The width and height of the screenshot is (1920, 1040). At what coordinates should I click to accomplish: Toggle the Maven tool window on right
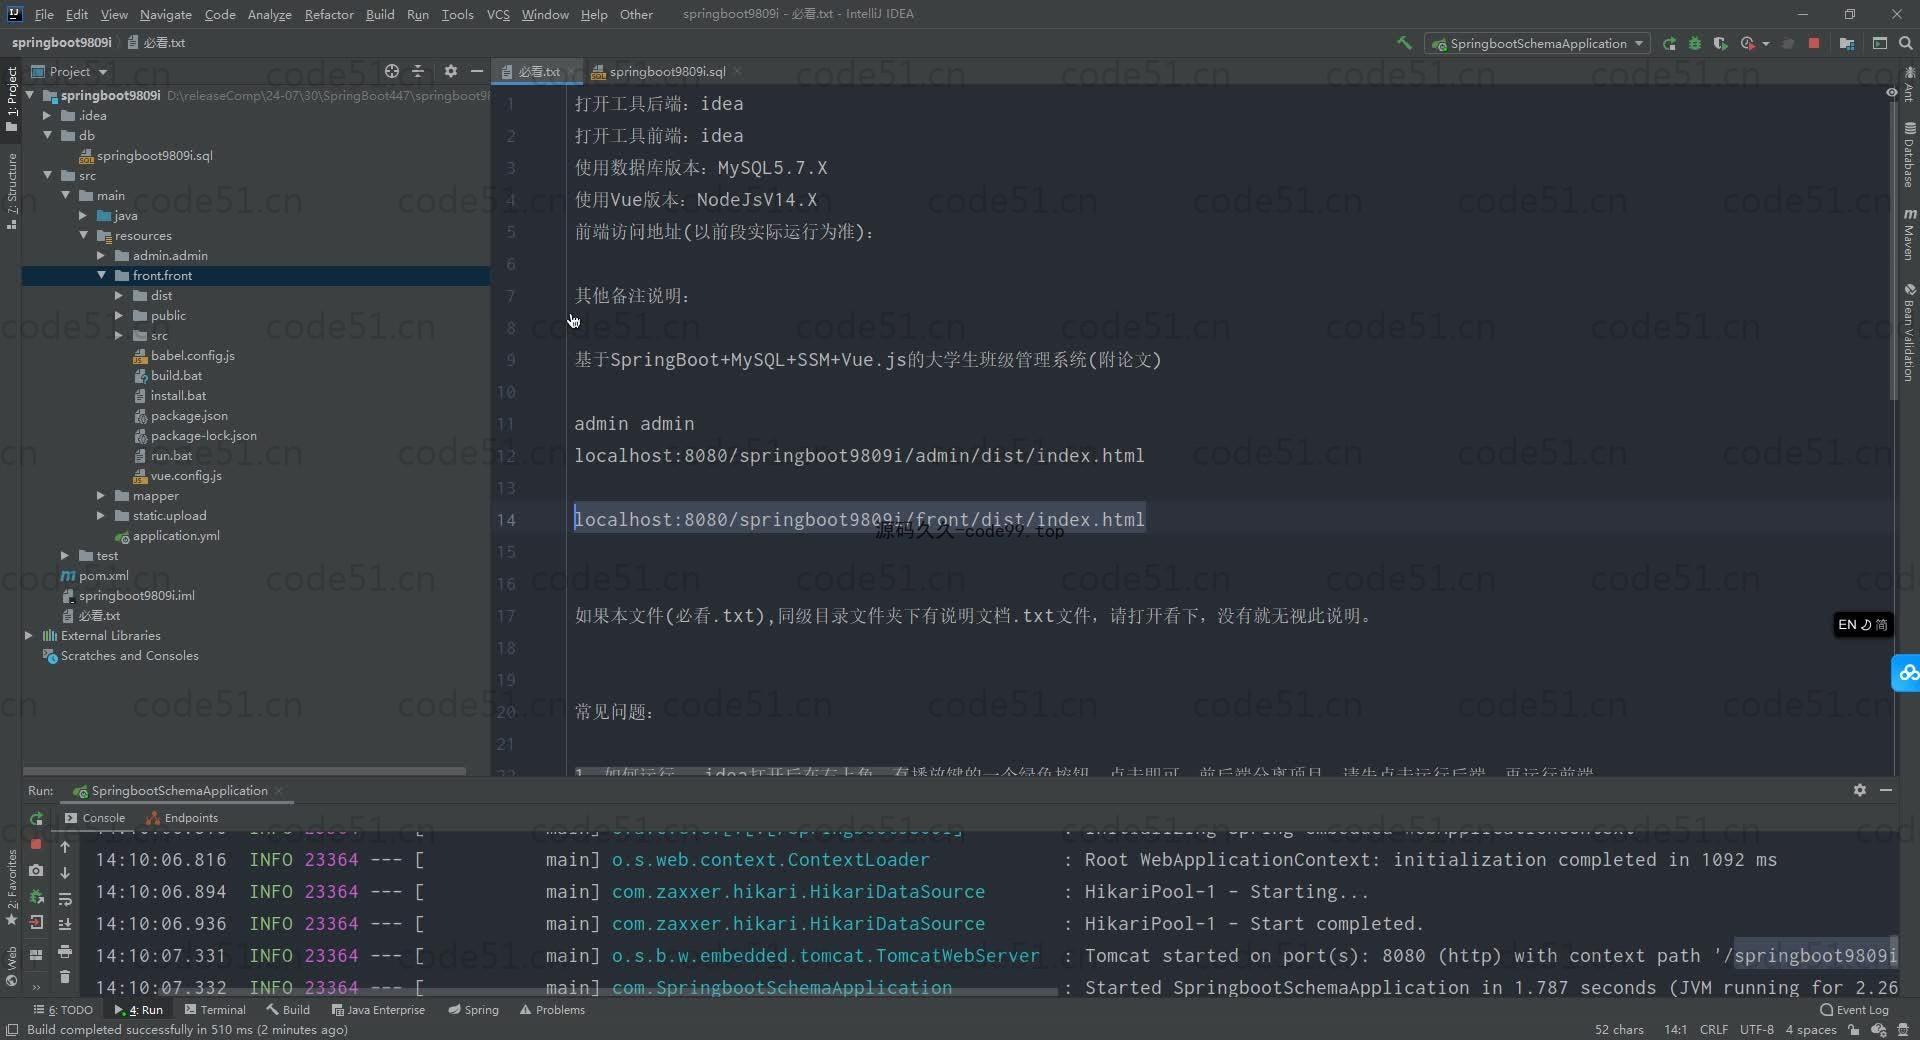1909,234
